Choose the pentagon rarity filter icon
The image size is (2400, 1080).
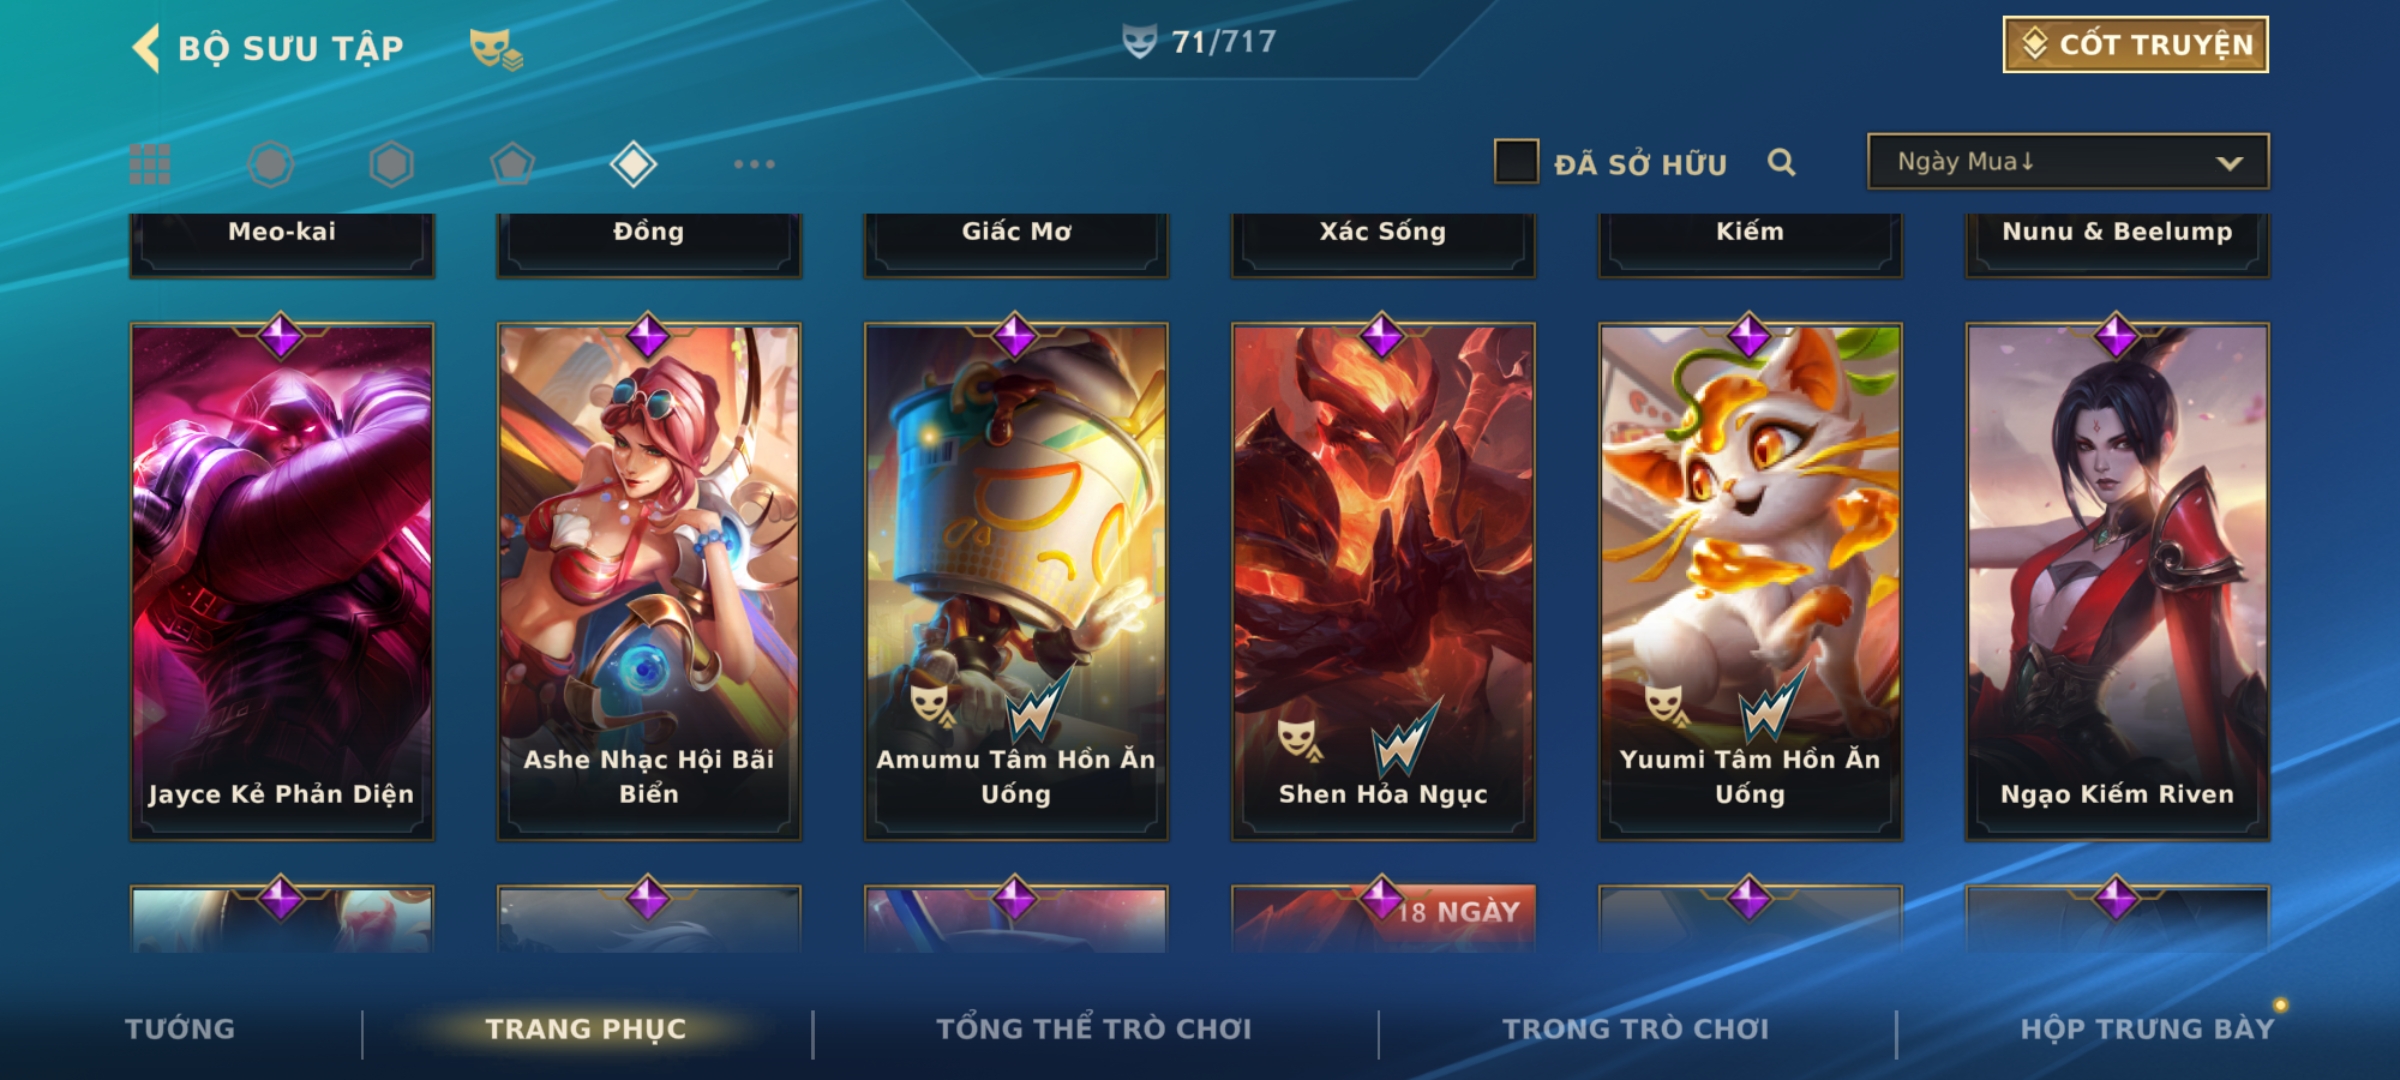(x=512, y=164)
